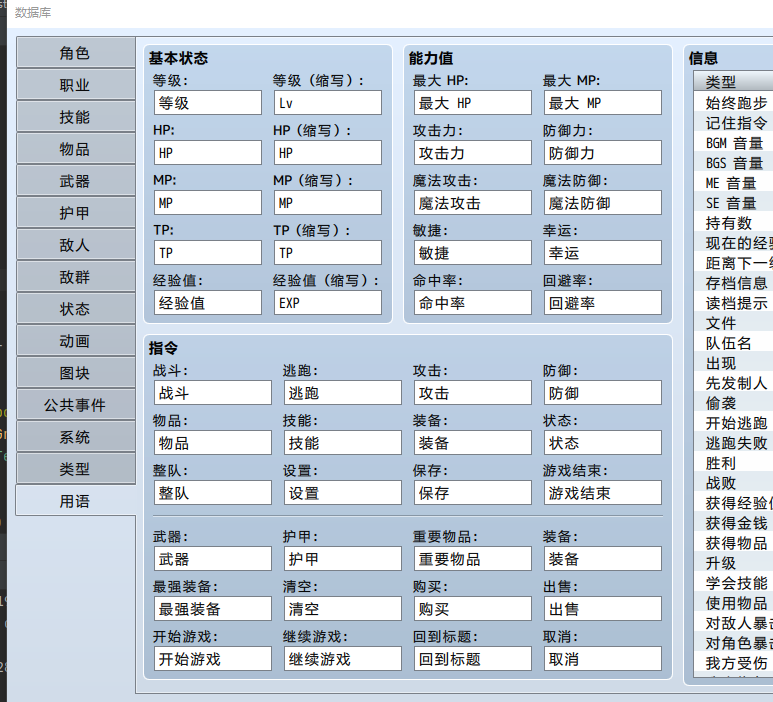Viewport: 773px width, 702px height.
Task: Click the 等级 input field
Action: 208,103
